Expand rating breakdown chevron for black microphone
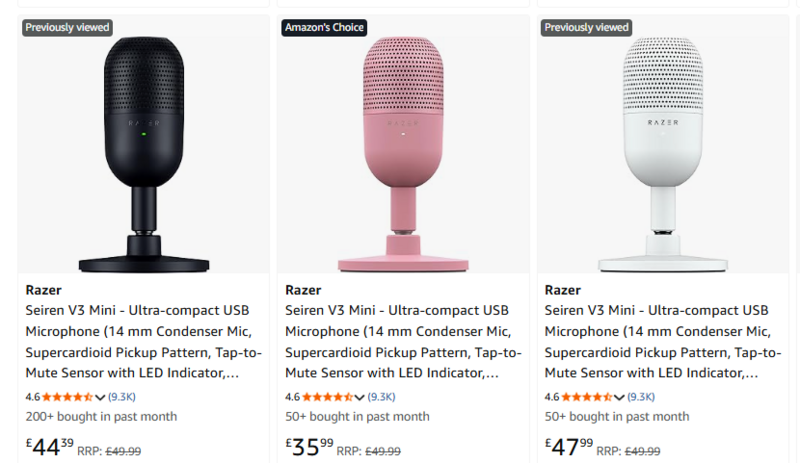800x463 pixels. pos(100,397)
